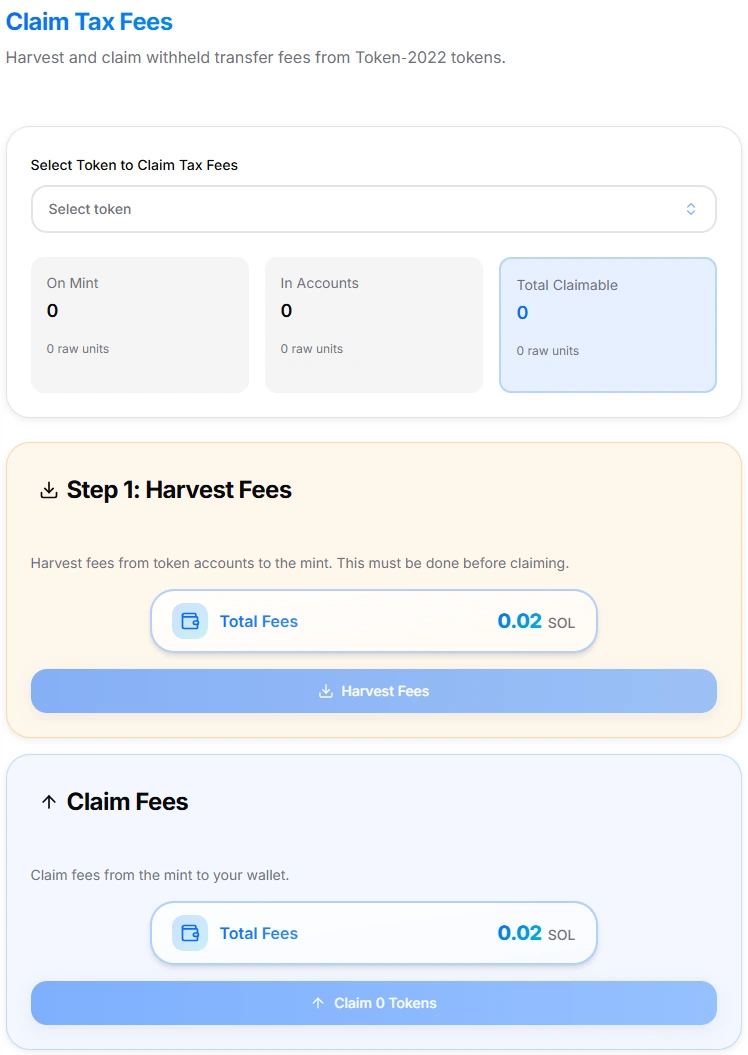Screen dimensions: 748x1055
Task: Select the In Accounts card
Action: [x=373, y=324]
